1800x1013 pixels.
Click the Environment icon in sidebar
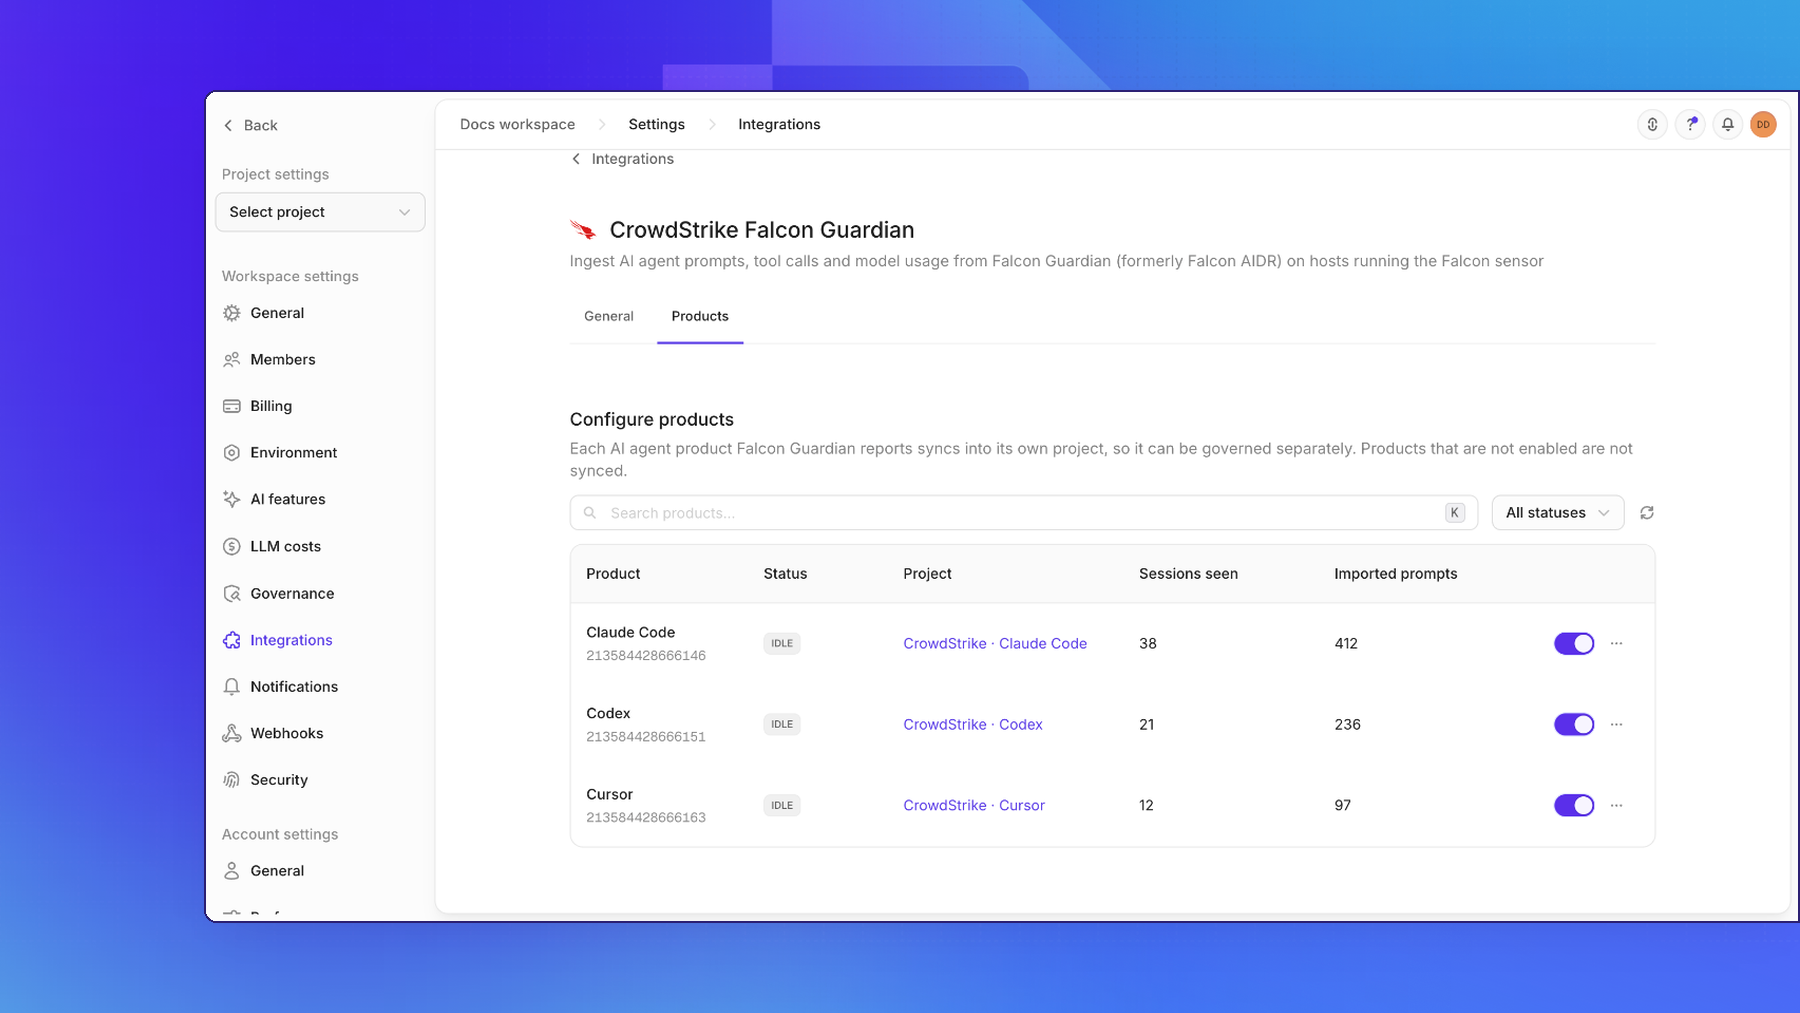click(x=232, y=452)
